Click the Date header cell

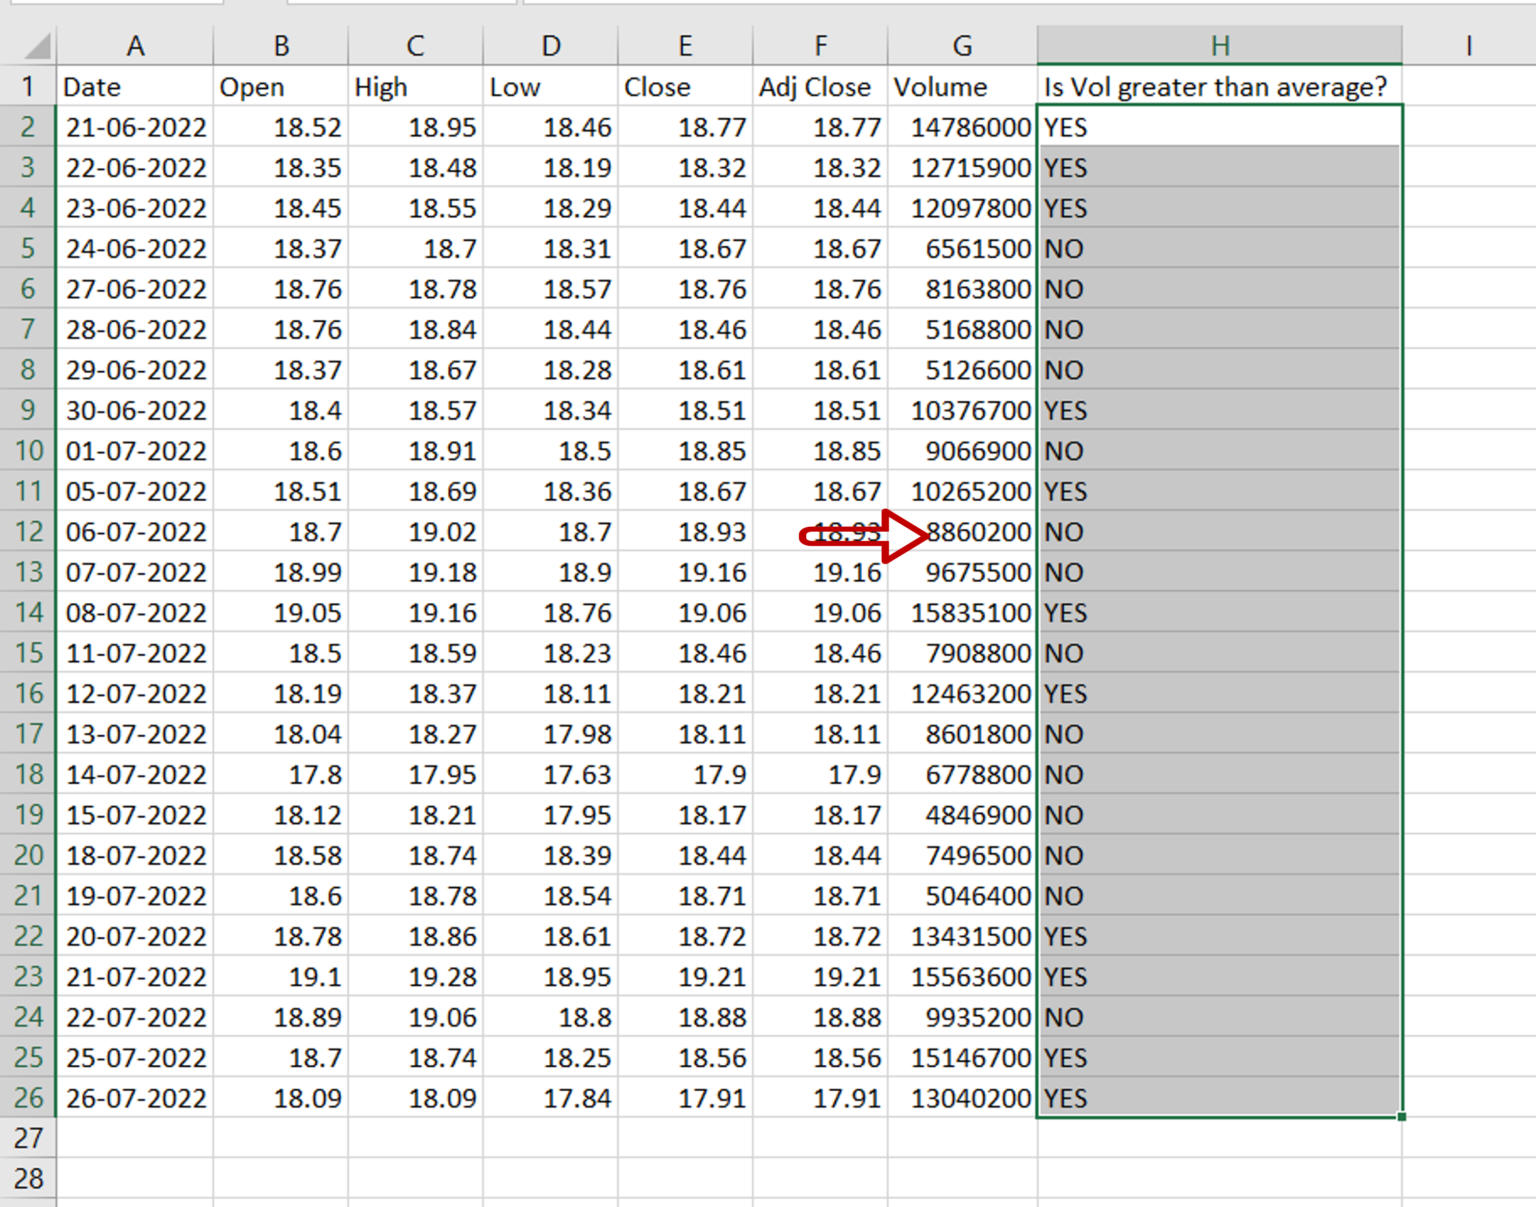[136, 87]
